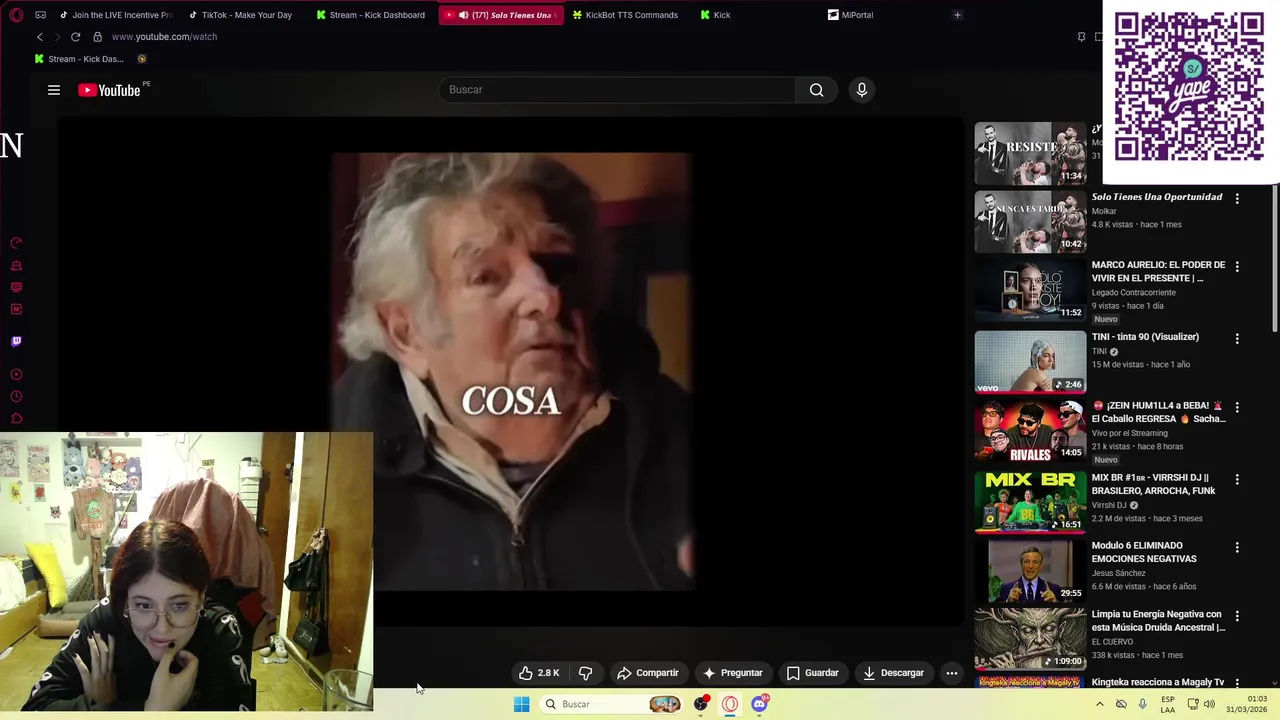Open the Druida 1:09:00 video thumbnail
Screen dimensions: 1280x720
pos(1030,639)
